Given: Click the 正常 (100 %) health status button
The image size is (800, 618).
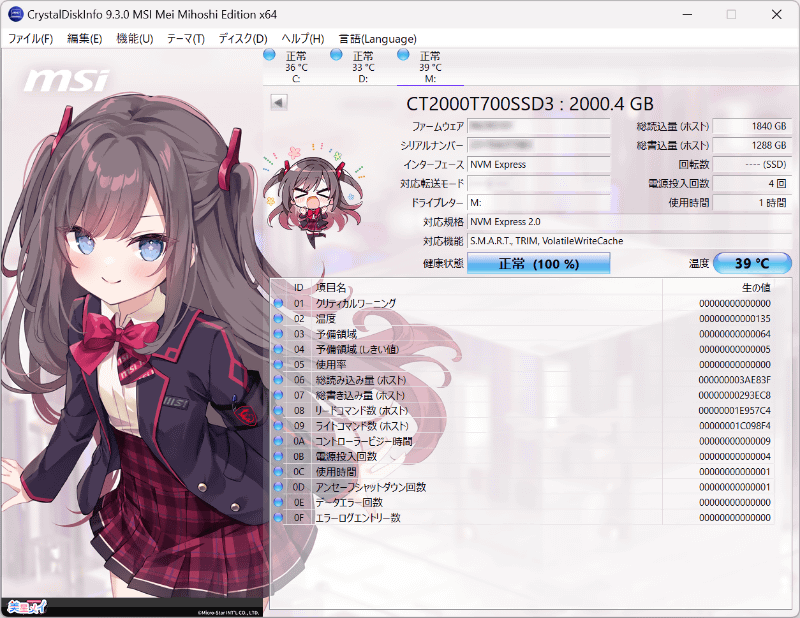Looking at the screenshot, I should 538,263.
